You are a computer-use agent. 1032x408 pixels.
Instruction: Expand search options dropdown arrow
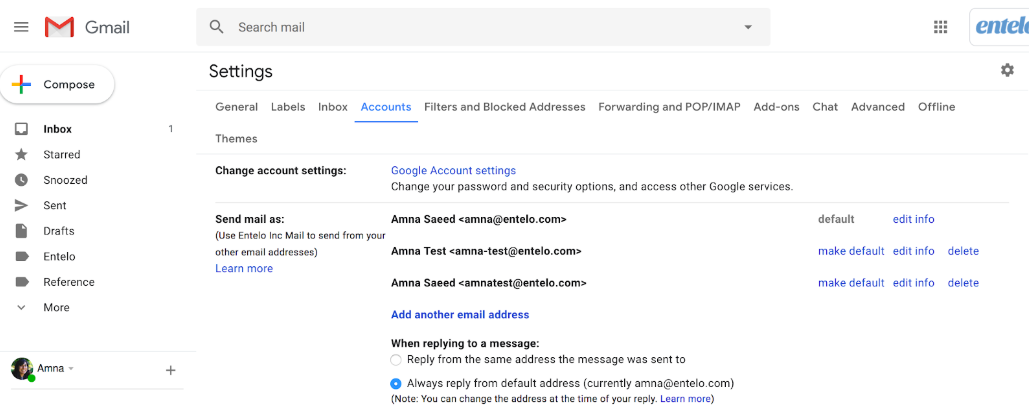point(748,28)
